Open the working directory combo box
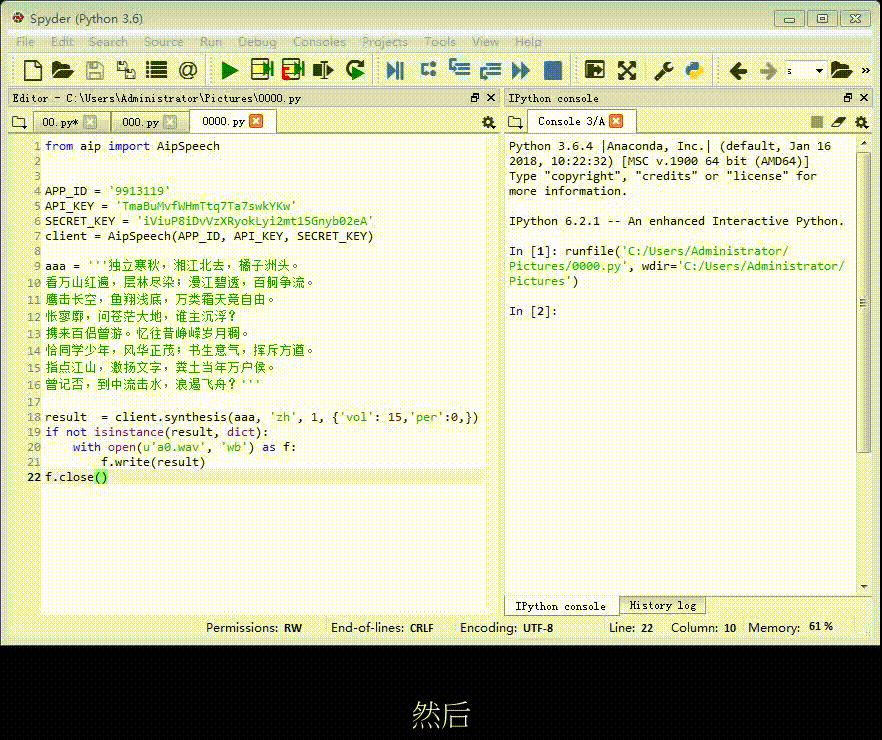882x740 pixels. click(x=806, y=71)
